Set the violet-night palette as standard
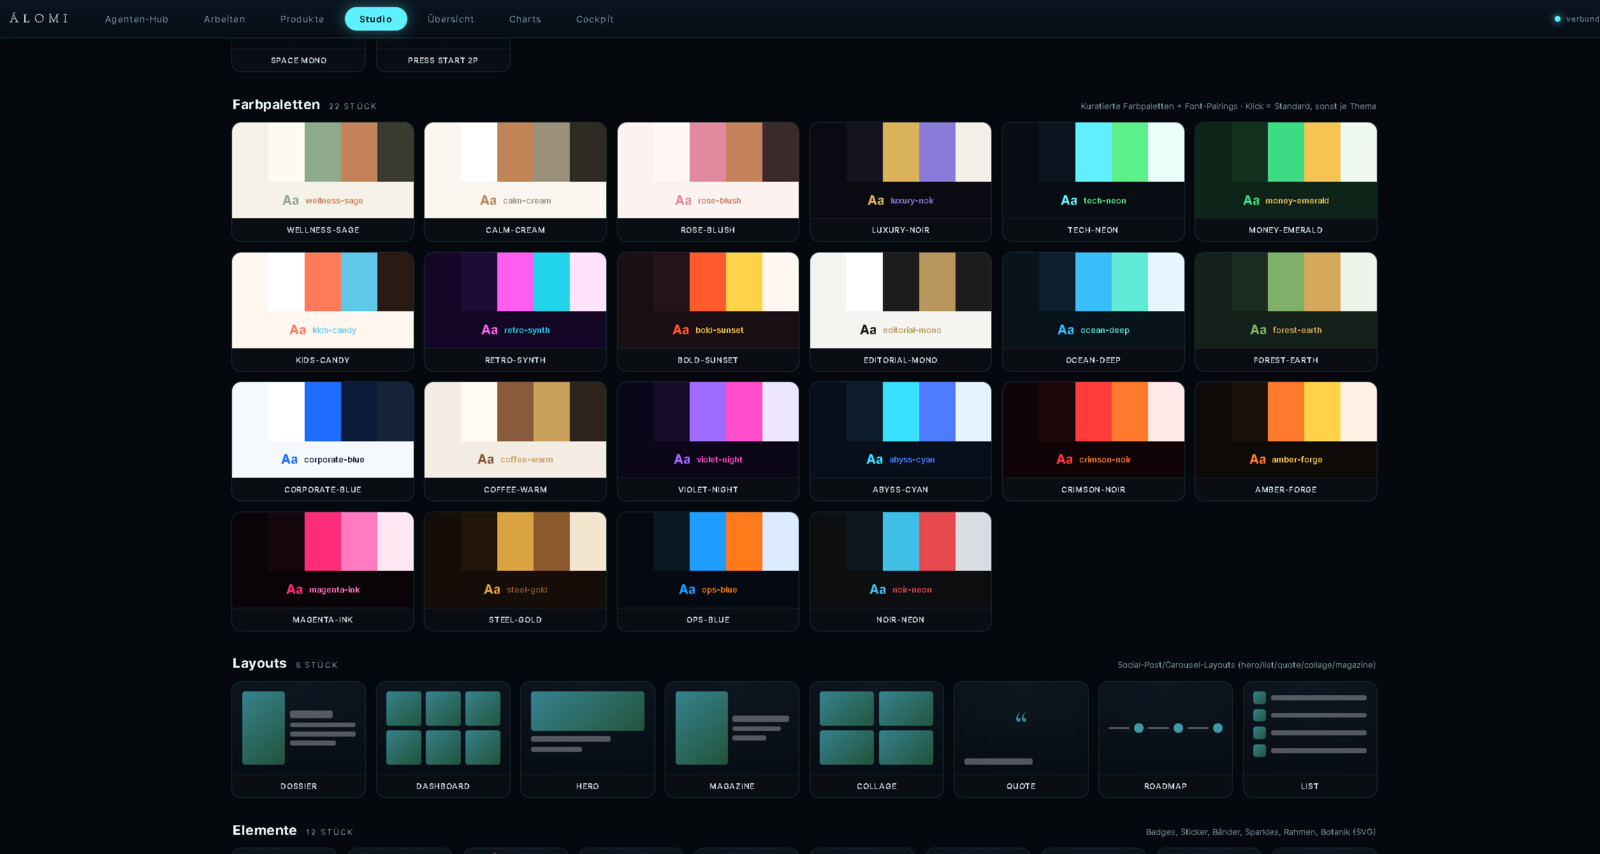The height and width of the screenshot is (854, 1600). pyautogui.click(x=708, y=441)
